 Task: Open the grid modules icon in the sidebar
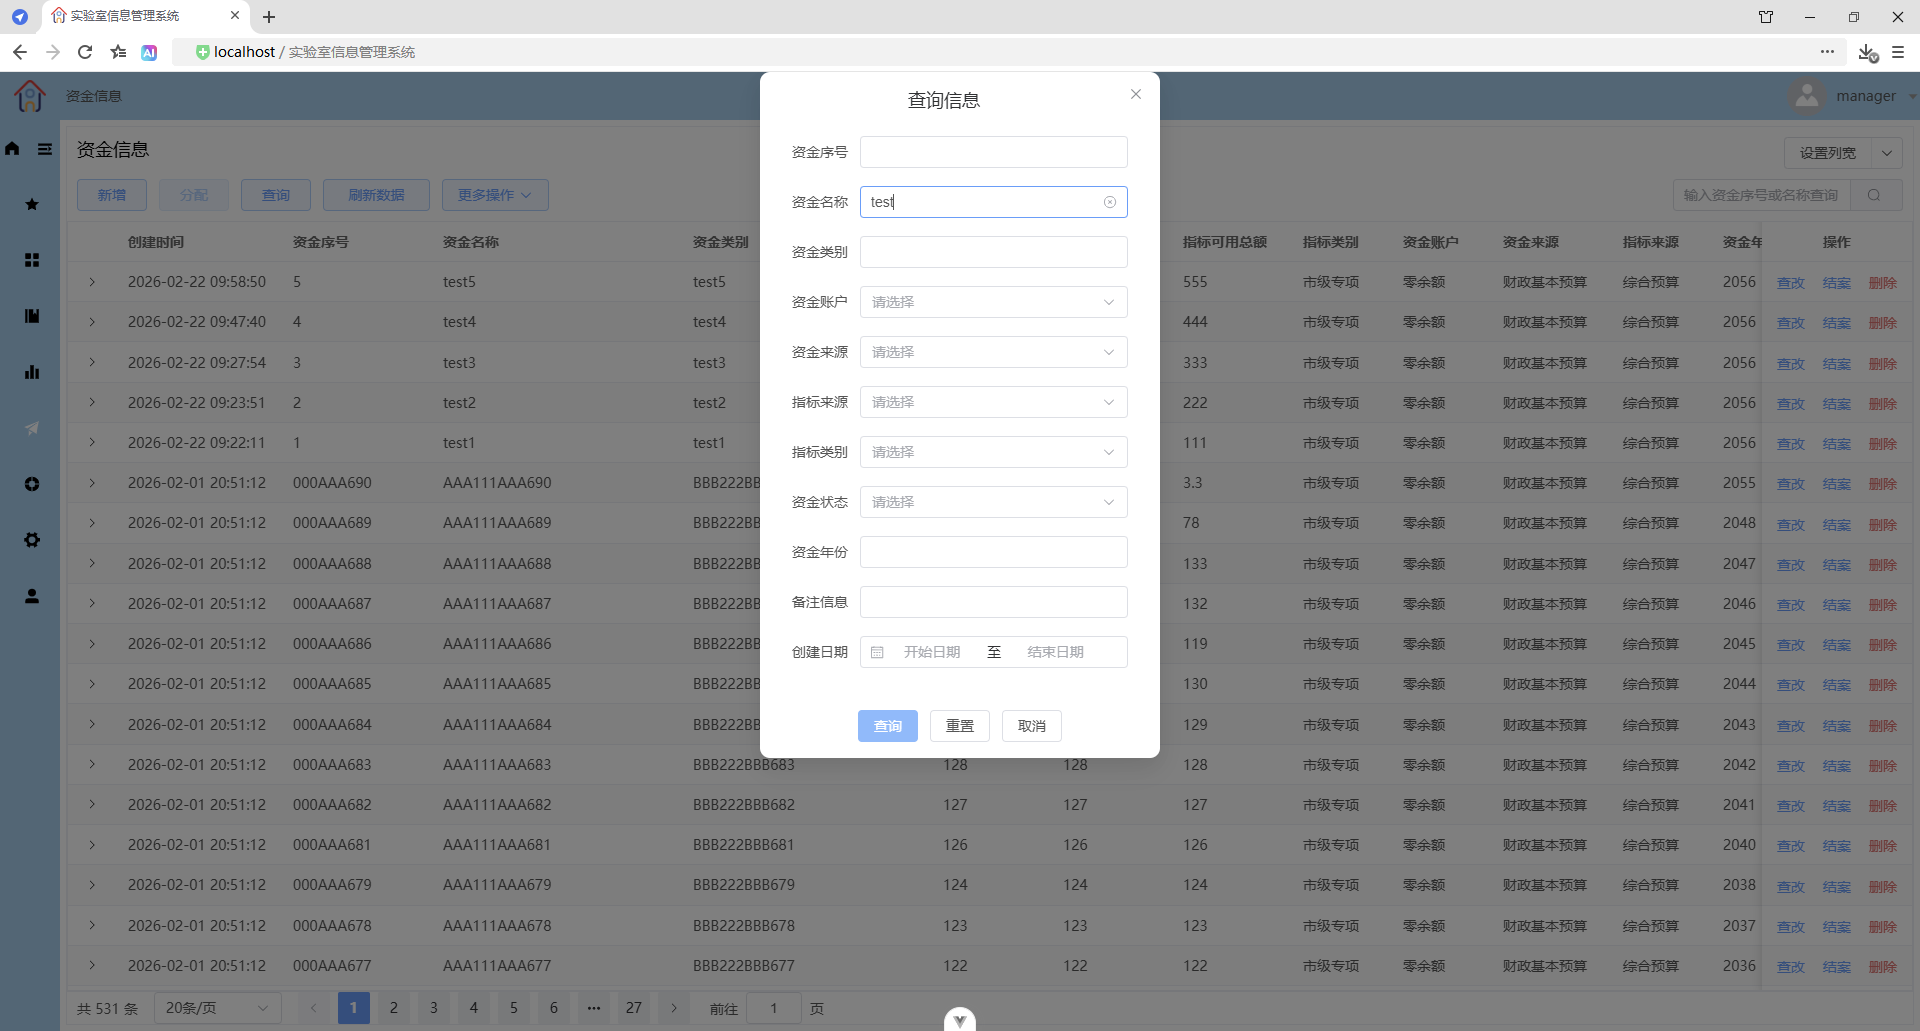[x=32, y=260]
